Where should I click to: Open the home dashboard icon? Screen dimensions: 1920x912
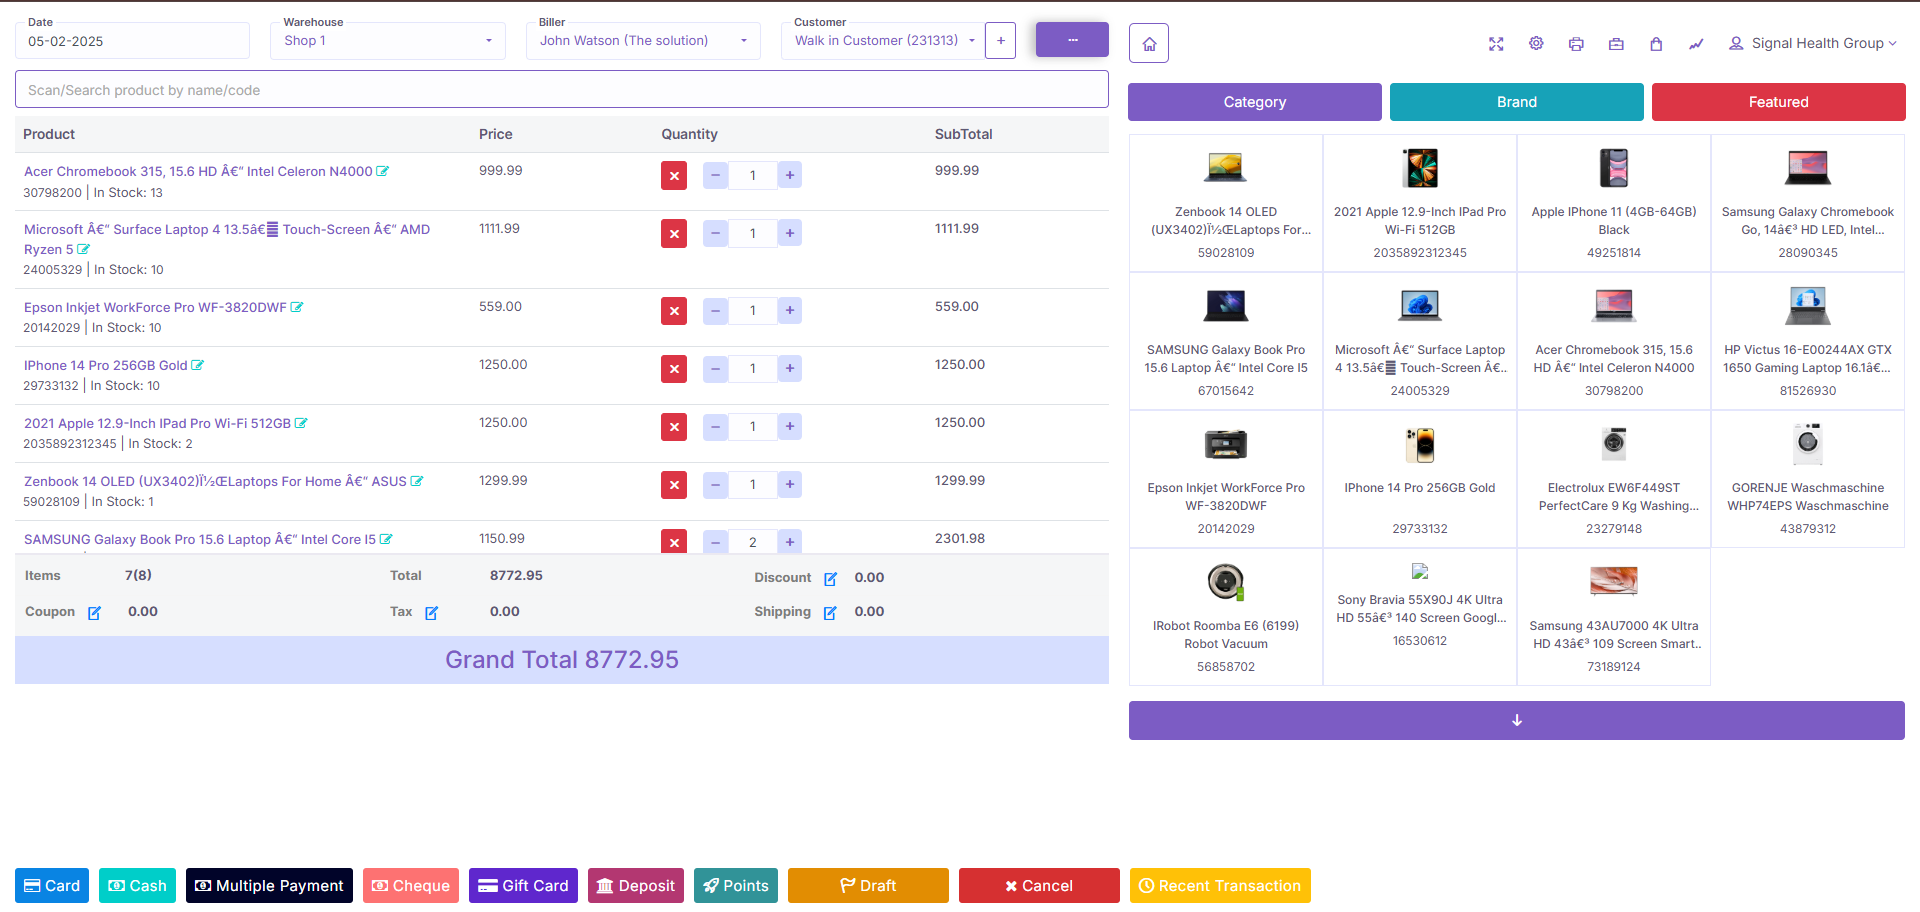tap(1149, 43)
